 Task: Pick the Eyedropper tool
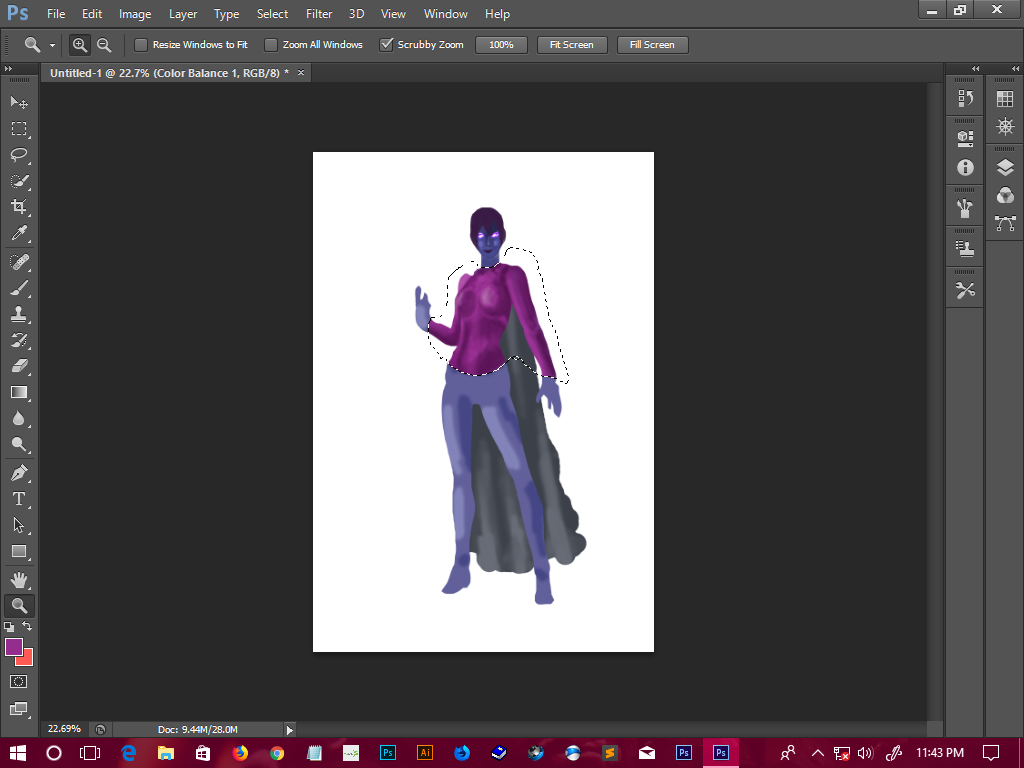(x=19, y=234)
